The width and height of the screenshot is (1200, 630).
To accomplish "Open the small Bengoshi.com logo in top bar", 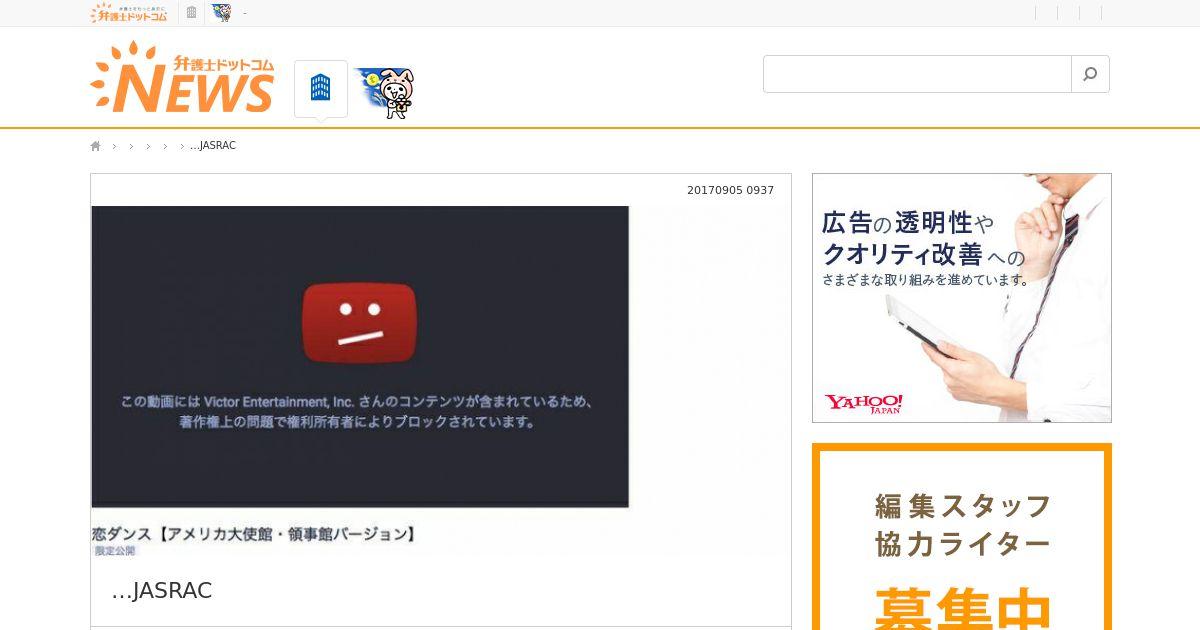I will pos(129,13).
